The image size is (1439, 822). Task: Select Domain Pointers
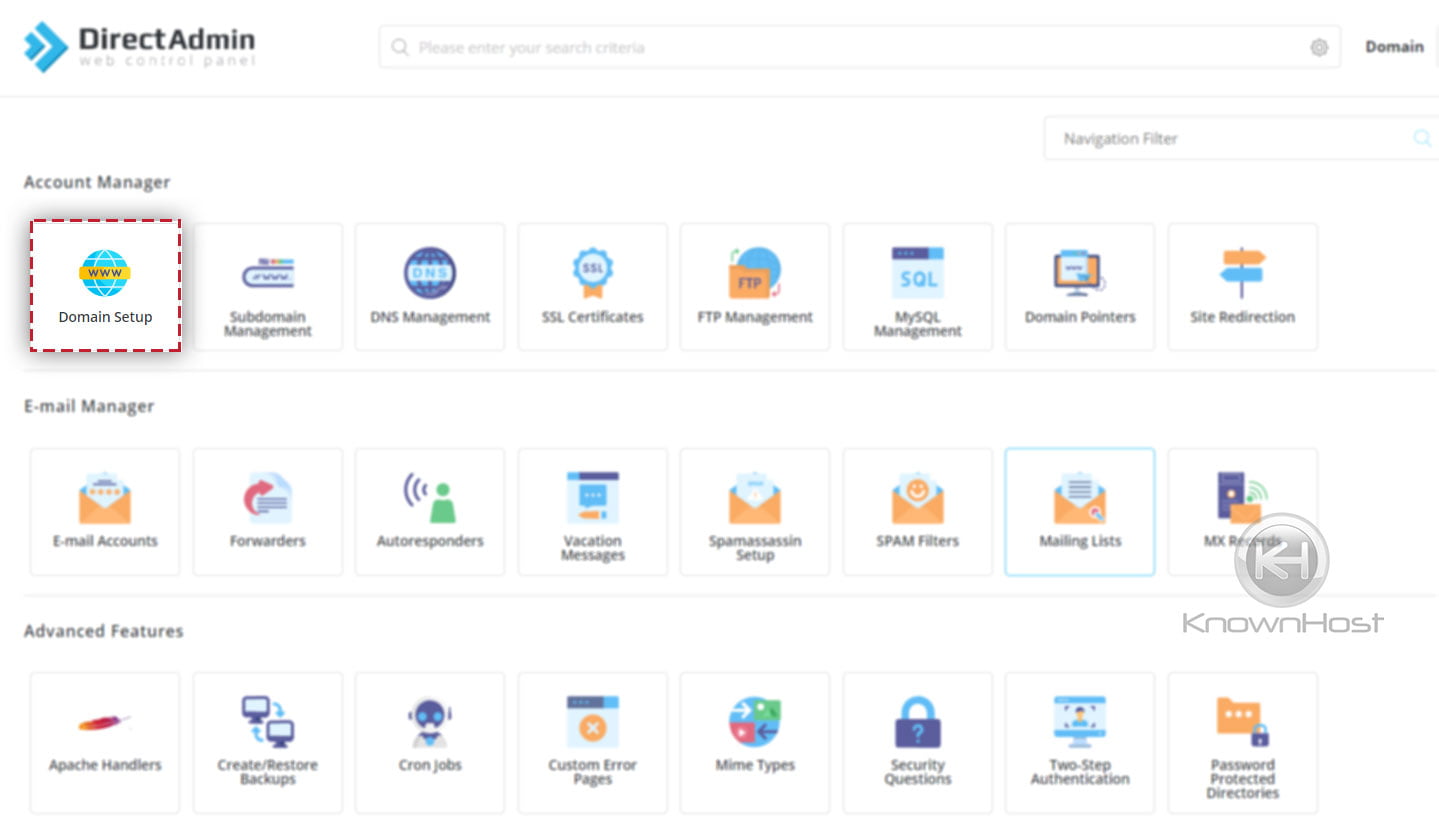pos(1079,287)
